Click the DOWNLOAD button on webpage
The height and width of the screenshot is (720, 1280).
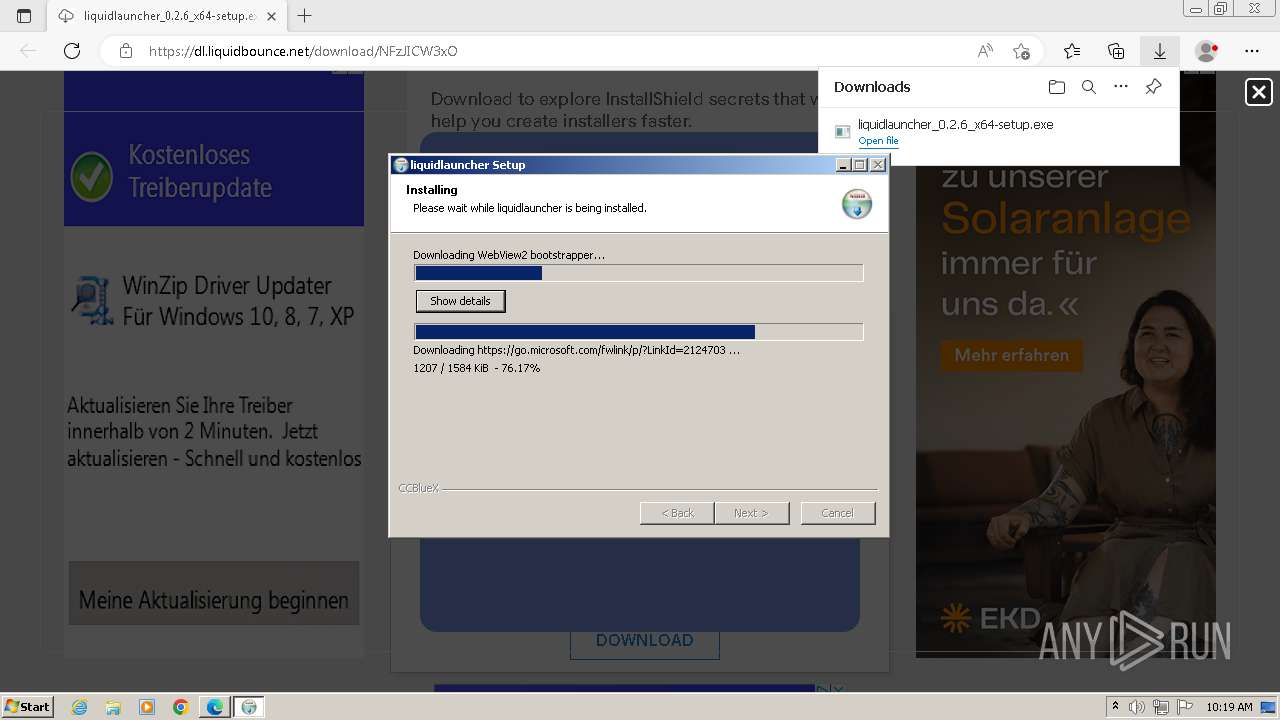tap(645, 640)
